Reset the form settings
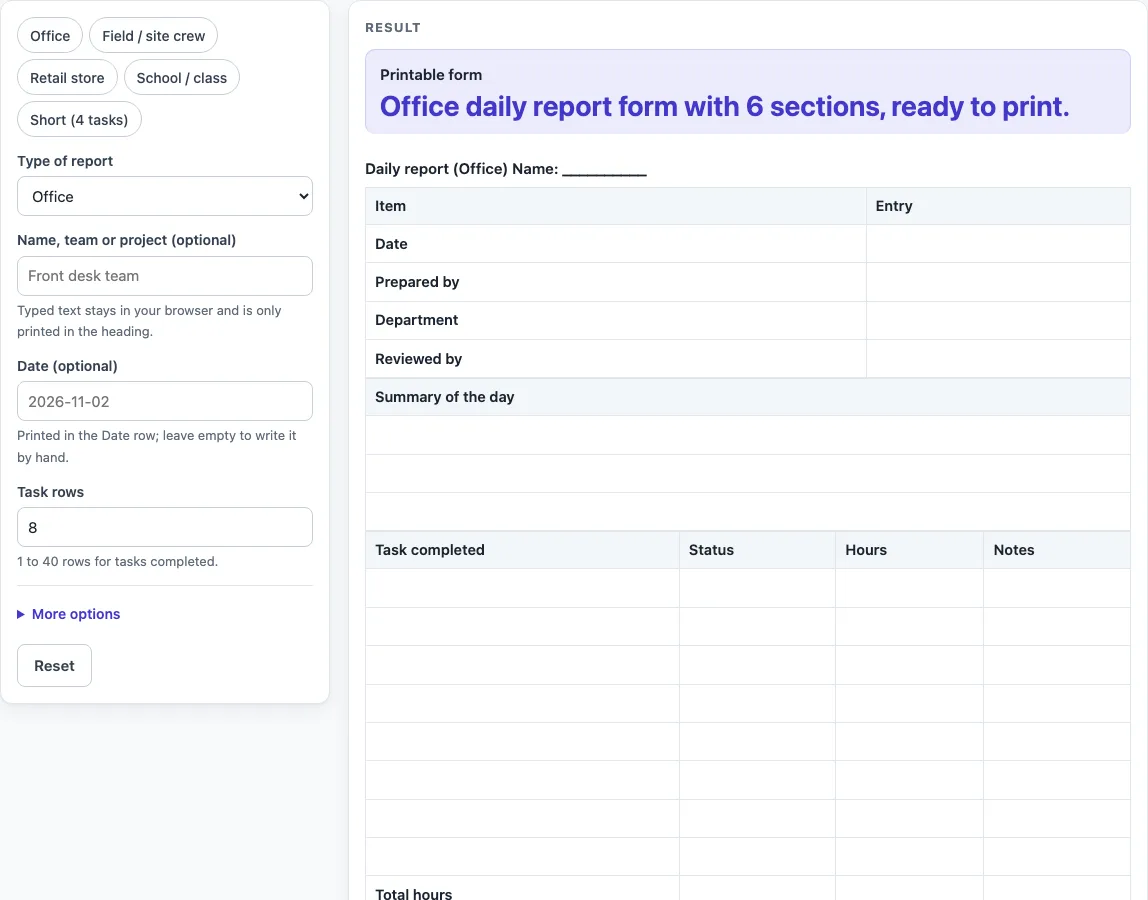1148x900 pixels. 54,666
